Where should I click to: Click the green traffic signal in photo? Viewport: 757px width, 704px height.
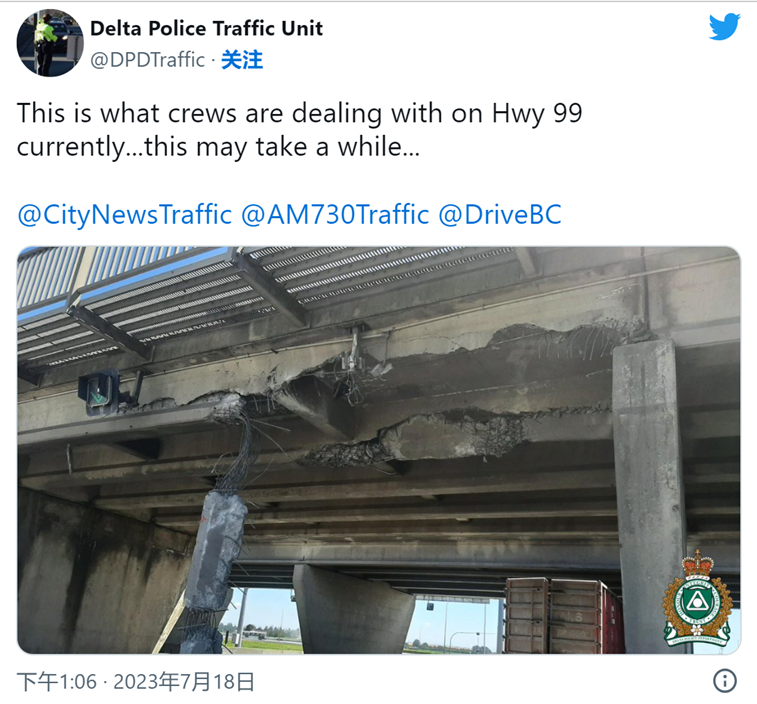coord(99,392)
